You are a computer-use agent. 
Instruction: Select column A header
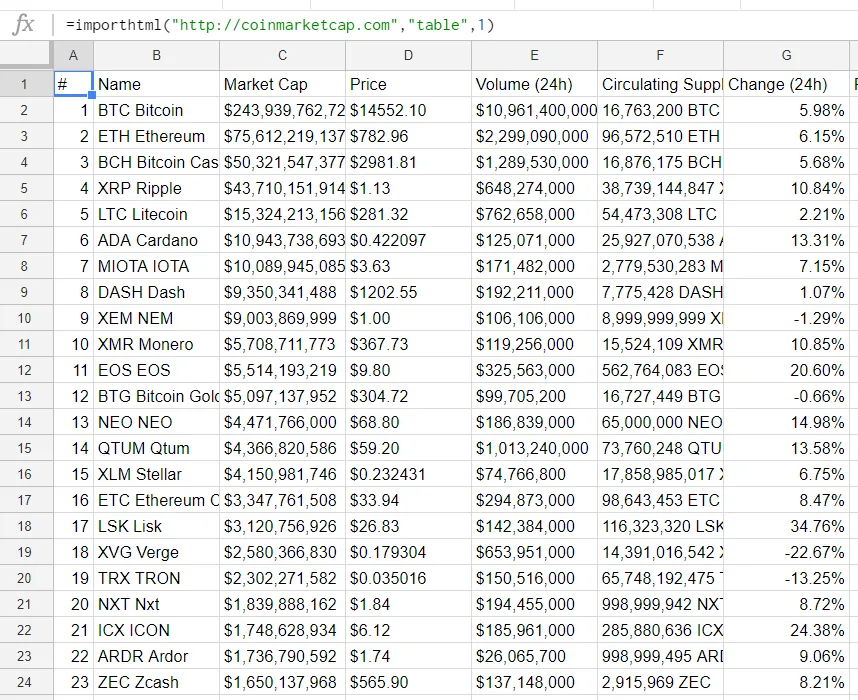(73, 55)
